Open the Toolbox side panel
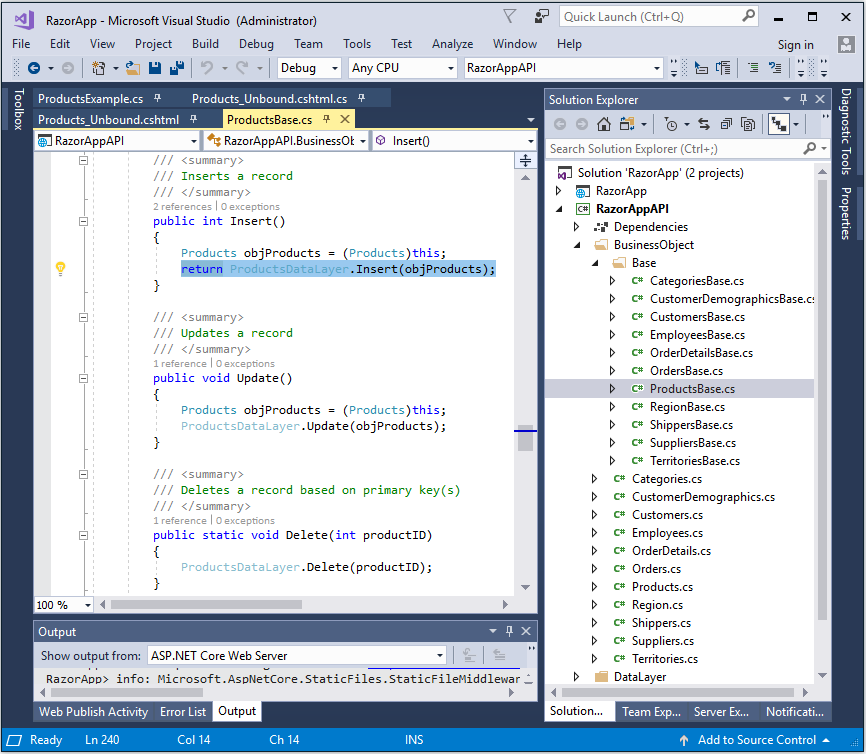 pyautogui.click(x=18, y=109)
